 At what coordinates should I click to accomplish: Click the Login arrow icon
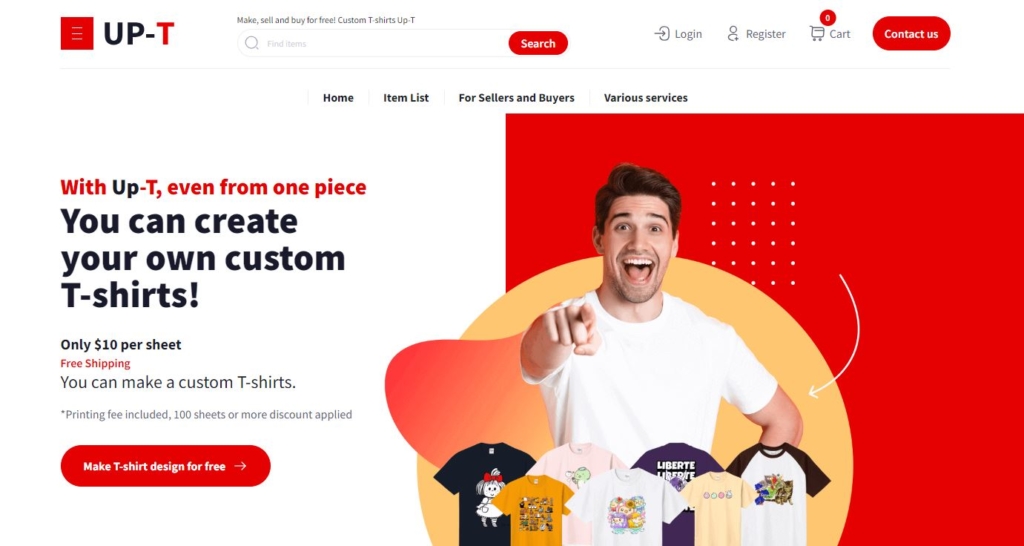click(x=662, y=34)
